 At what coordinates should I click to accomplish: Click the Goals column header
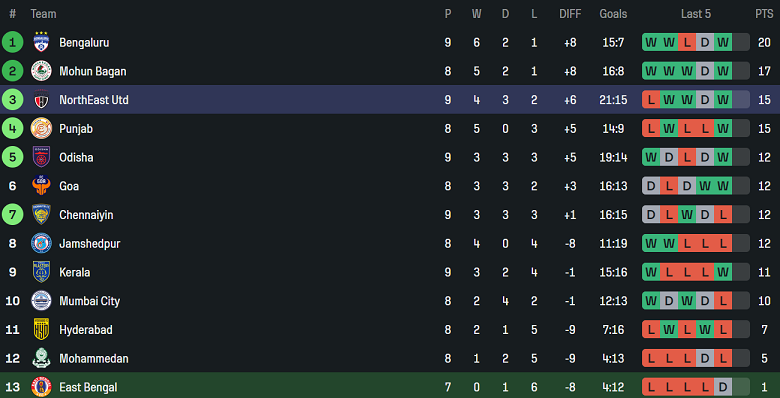pyautogui.click(x=613, y=14)
